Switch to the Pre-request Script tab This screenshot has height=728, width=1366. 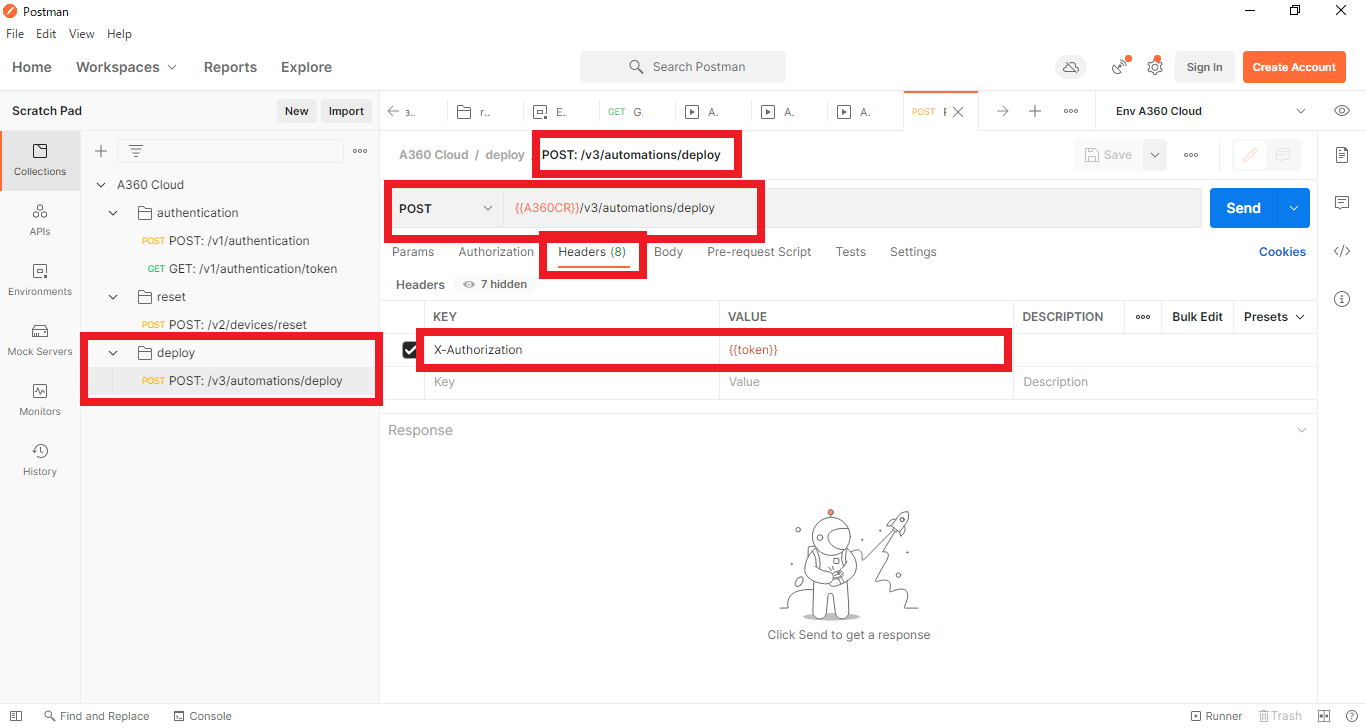(x=759, y=252)
